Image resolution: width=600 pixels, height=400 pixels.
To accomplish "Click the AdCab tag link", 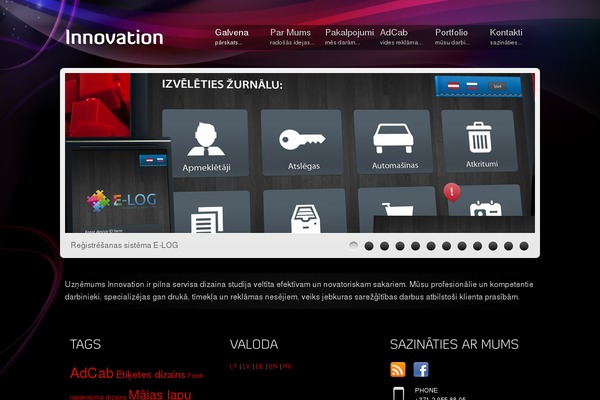I will 92,373.
